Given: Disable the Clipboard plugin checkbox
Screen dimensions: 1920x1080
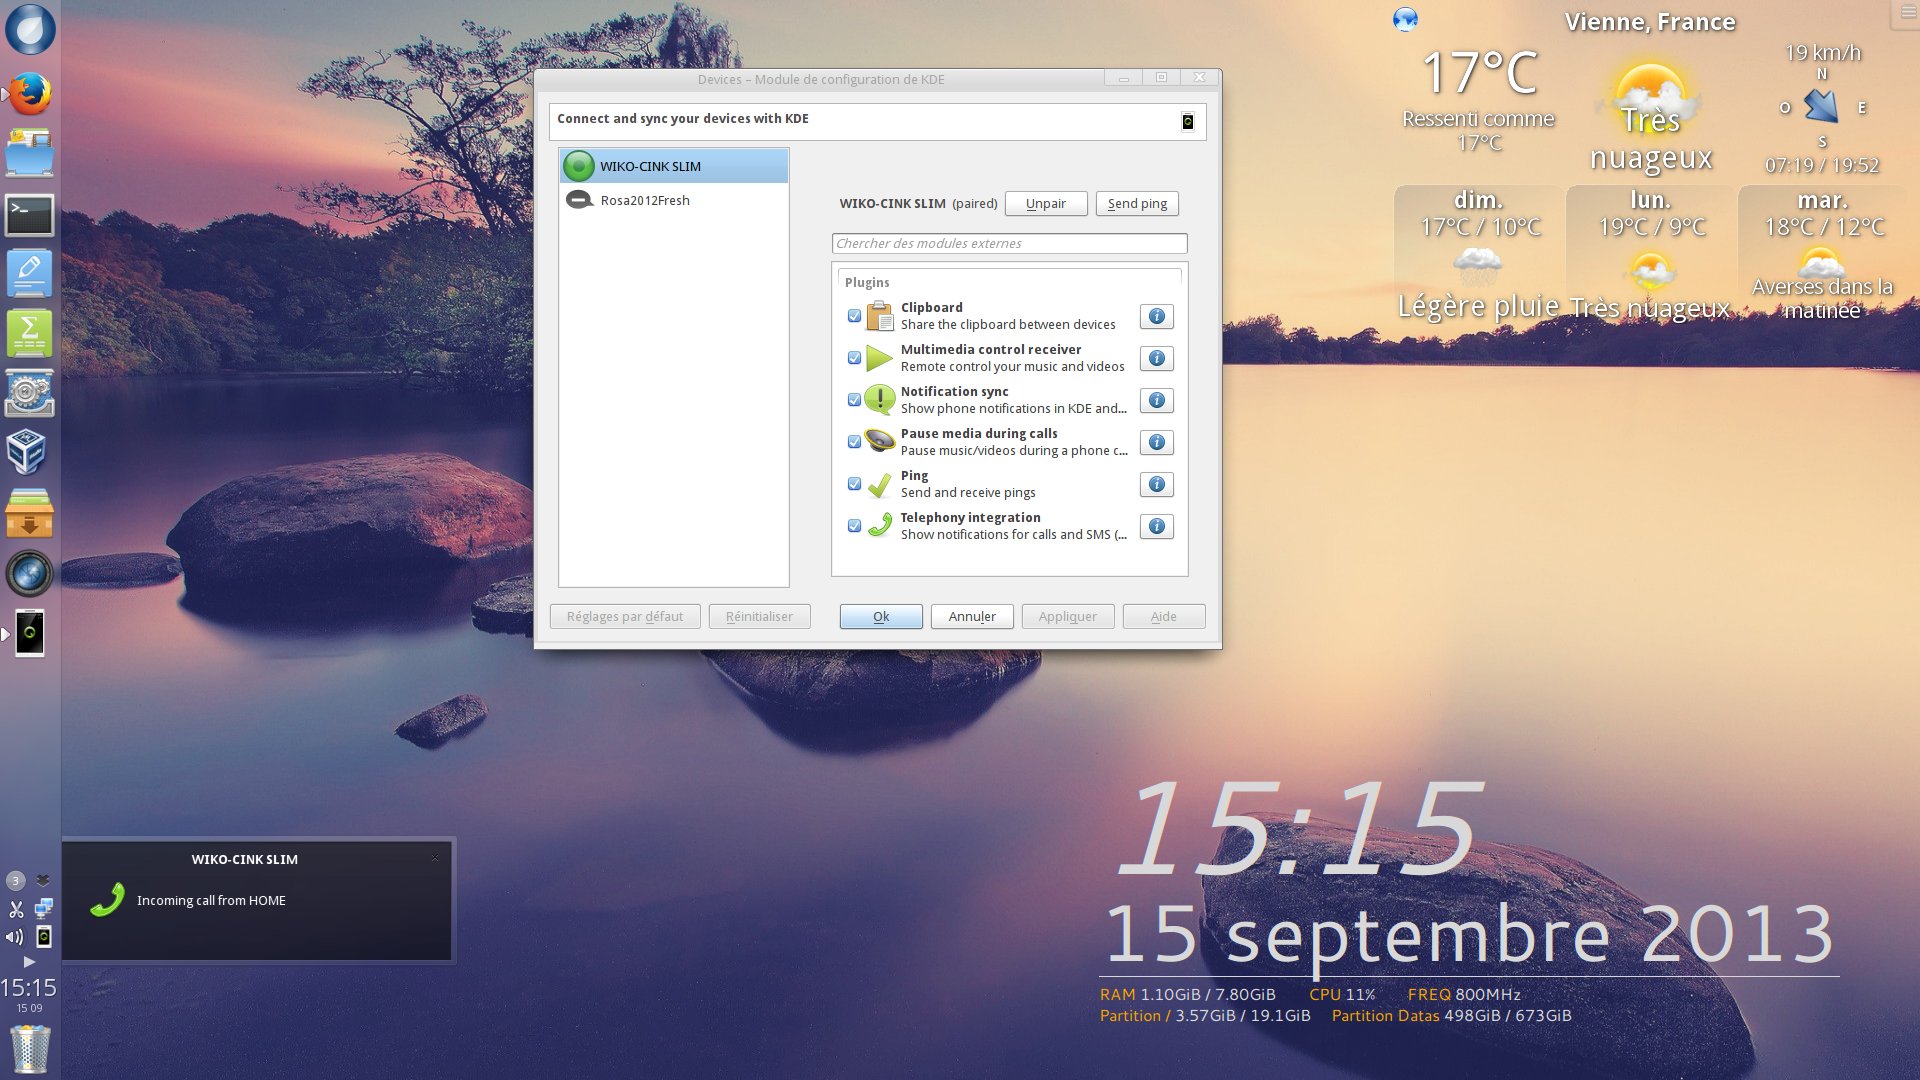Looking at the screenshot, I should pyautogui.click(x=854, y=316).
